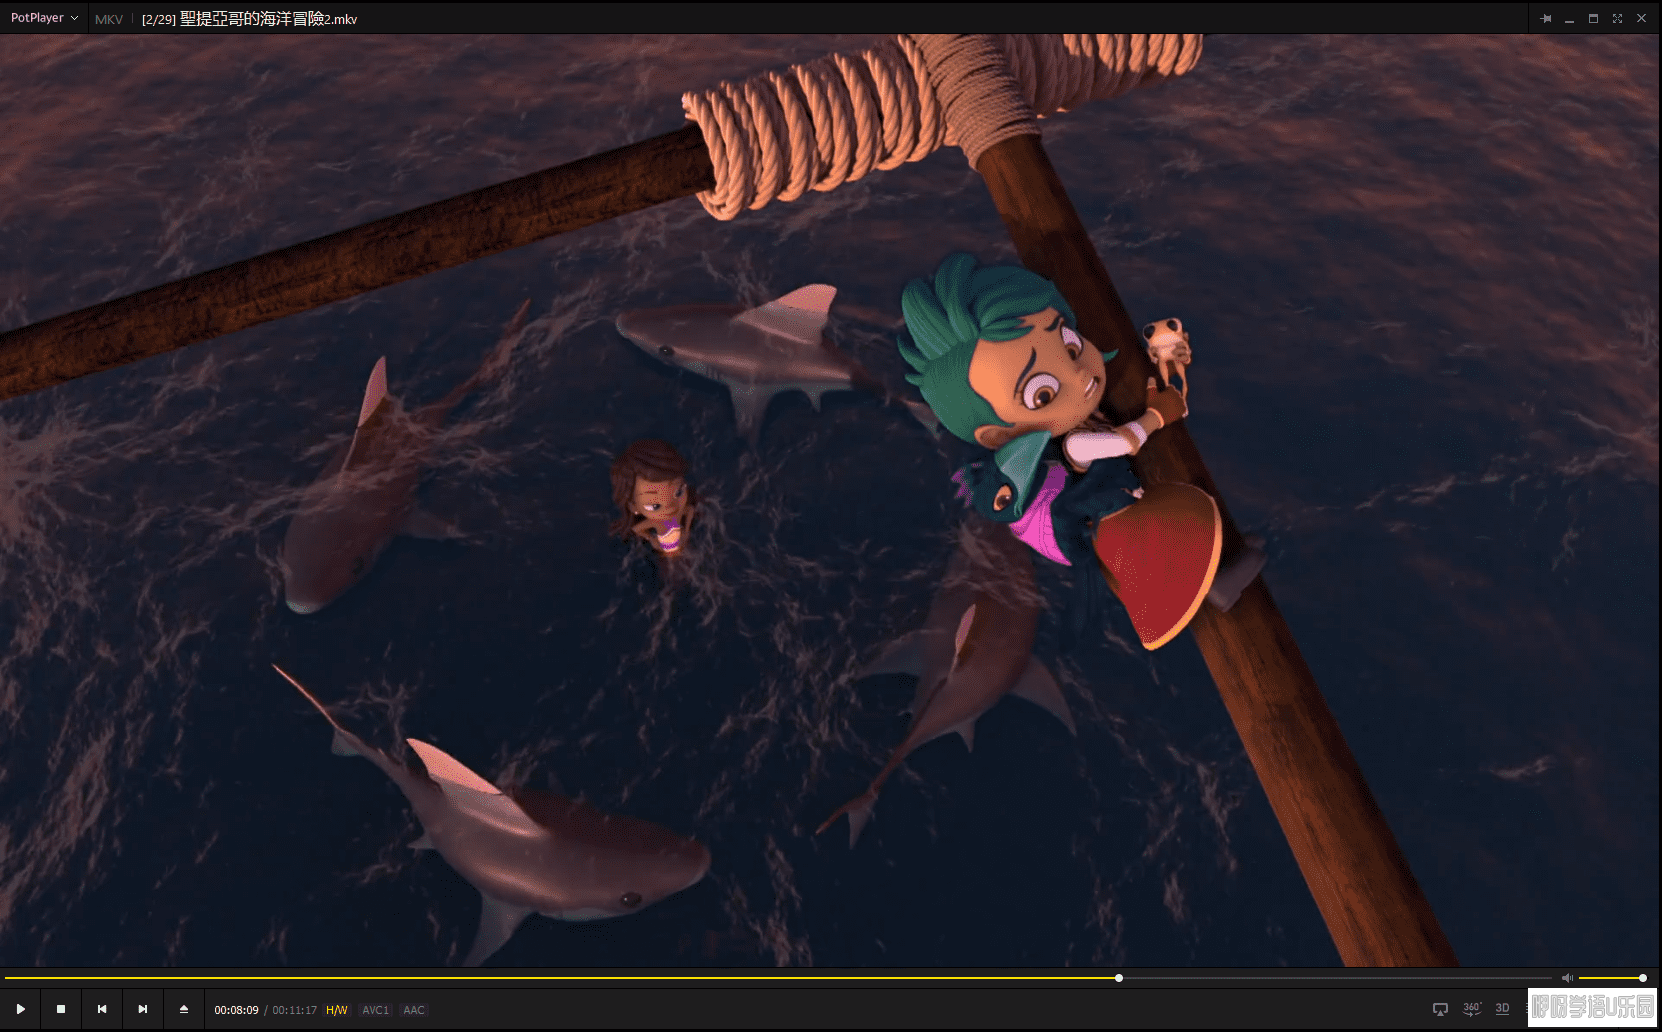1662x1032 pixels.
Task: Click the total duration 00:11:17
Action: click(x=295, y=1010)
